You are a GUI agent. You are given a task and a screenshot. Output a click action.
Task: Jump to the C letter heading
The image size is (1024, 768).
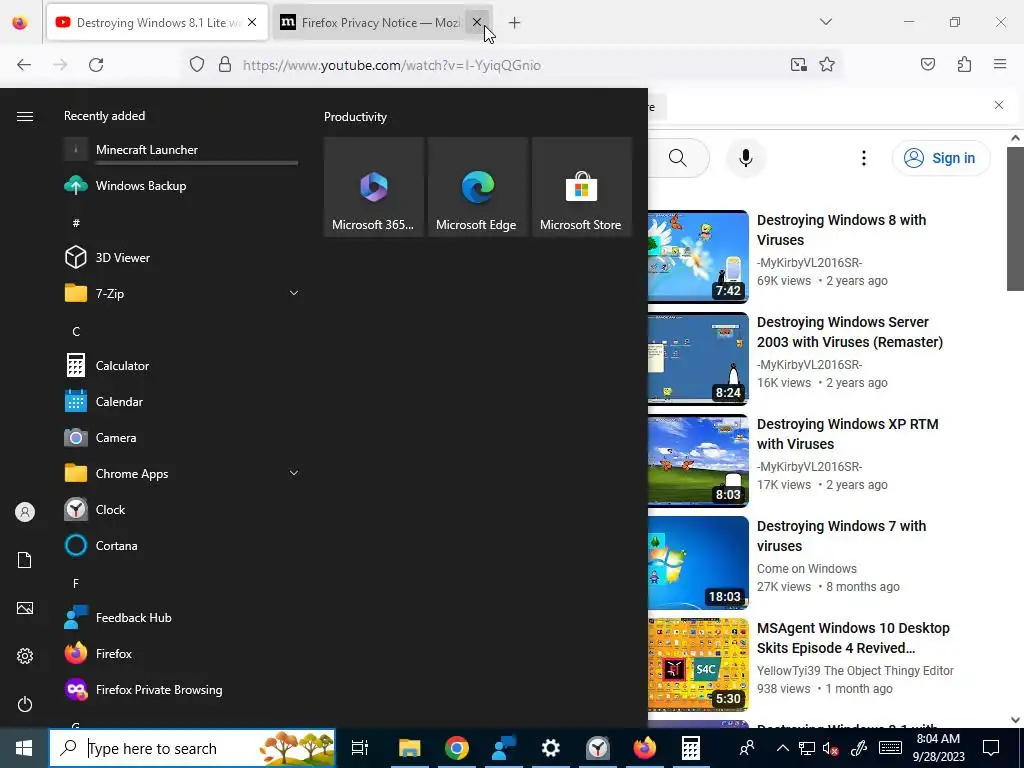(76, 332)
